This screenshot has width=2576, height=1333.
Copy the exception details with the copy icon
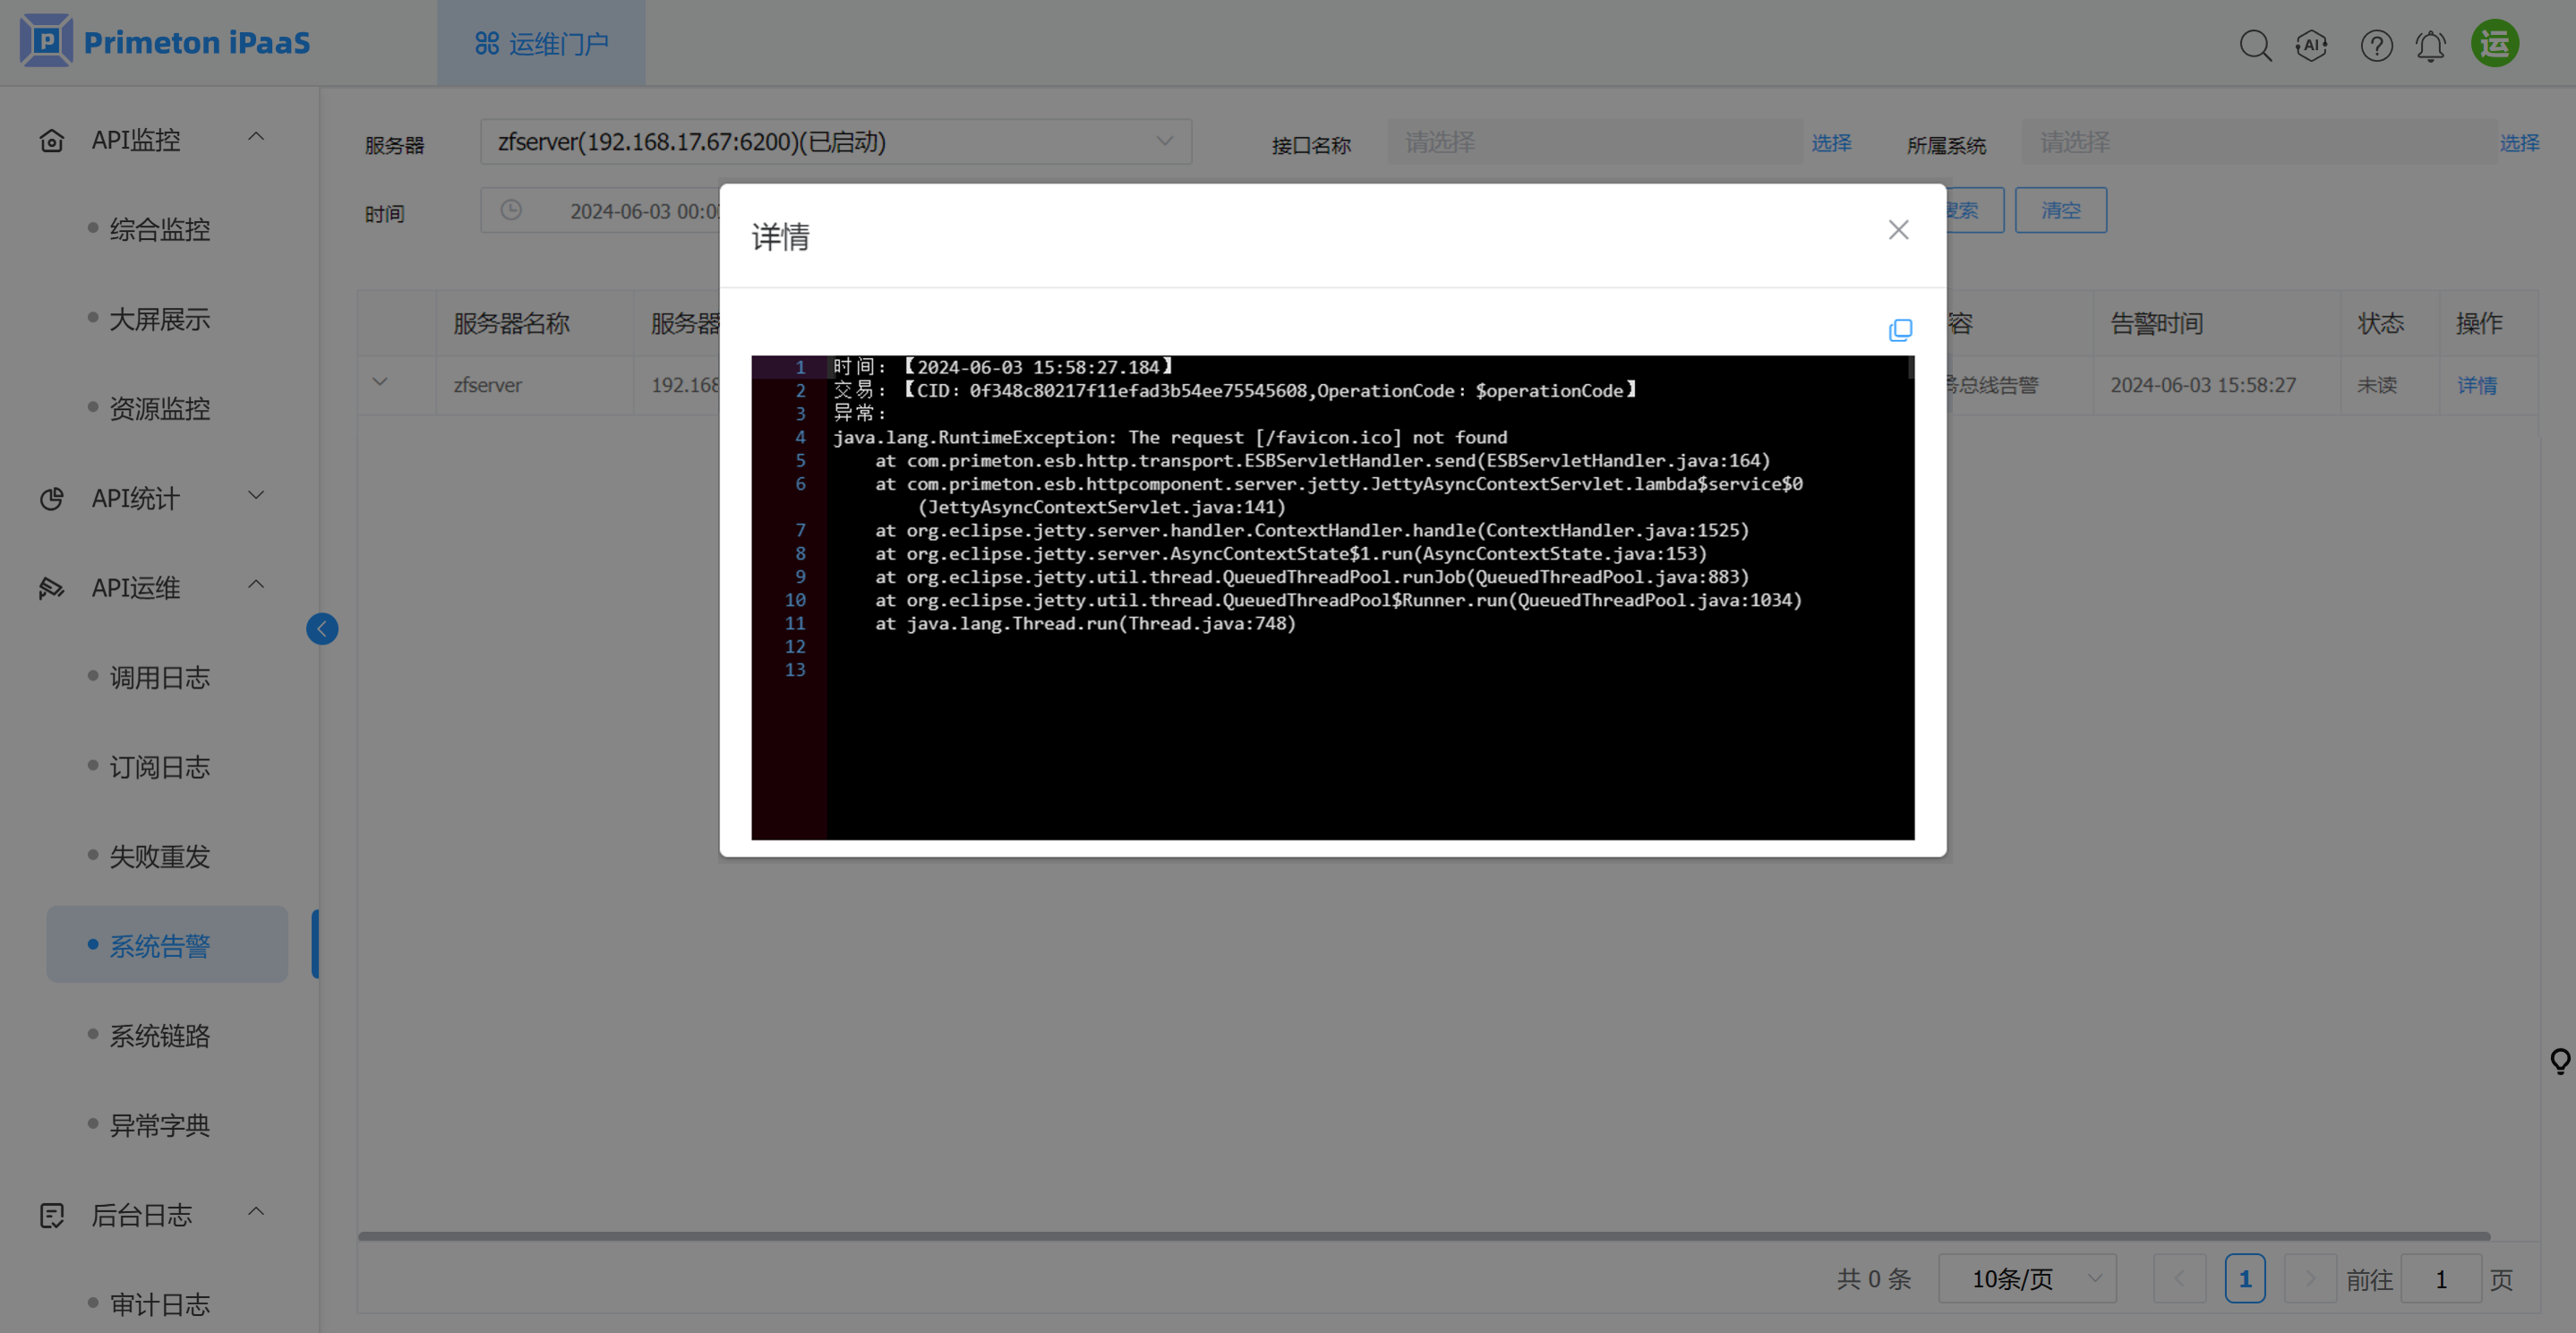(x=1899, y=330)
